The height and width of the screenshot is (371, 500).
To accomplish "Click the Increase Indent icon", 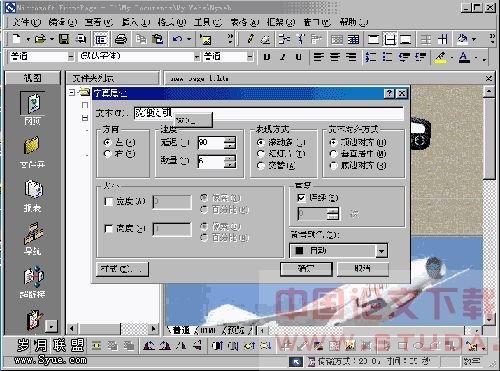I will [421, 57].
